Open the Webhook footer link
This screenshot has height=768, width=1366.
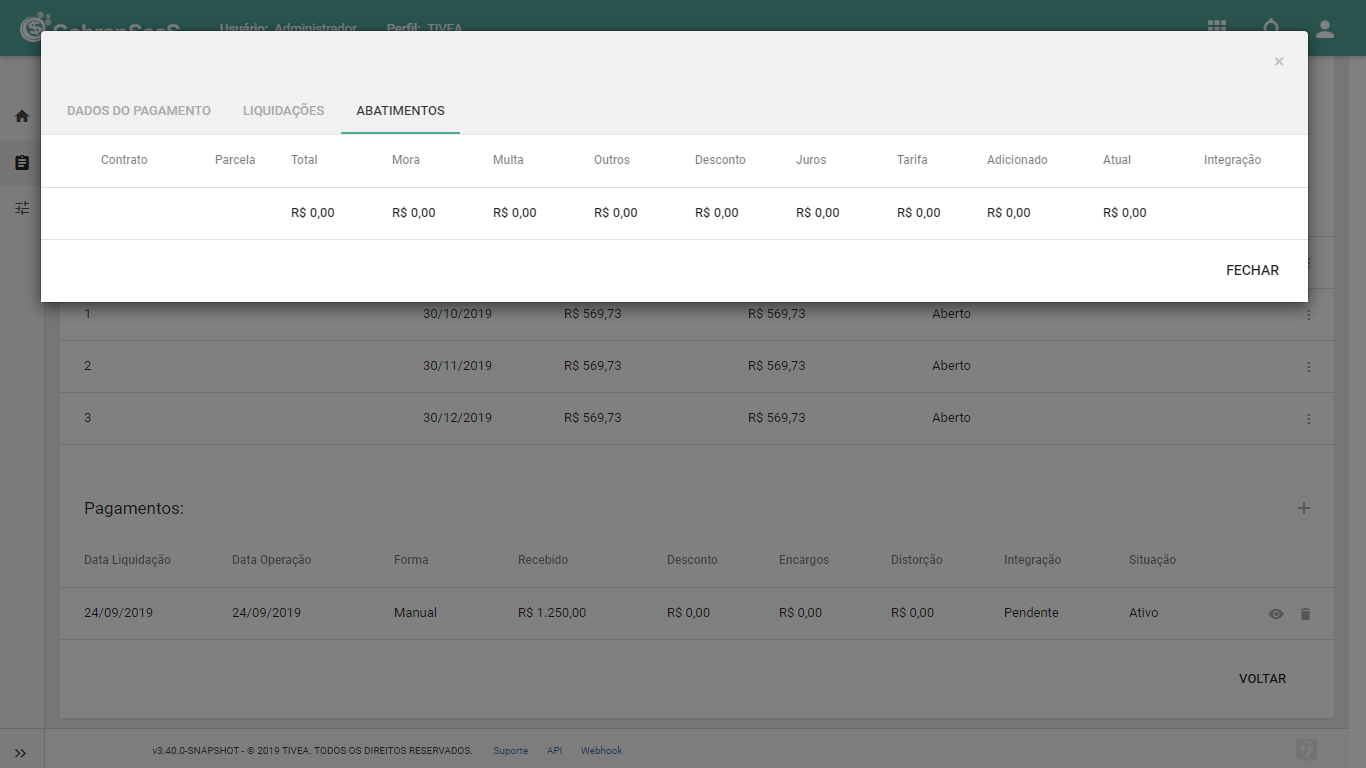coord(601,751)
